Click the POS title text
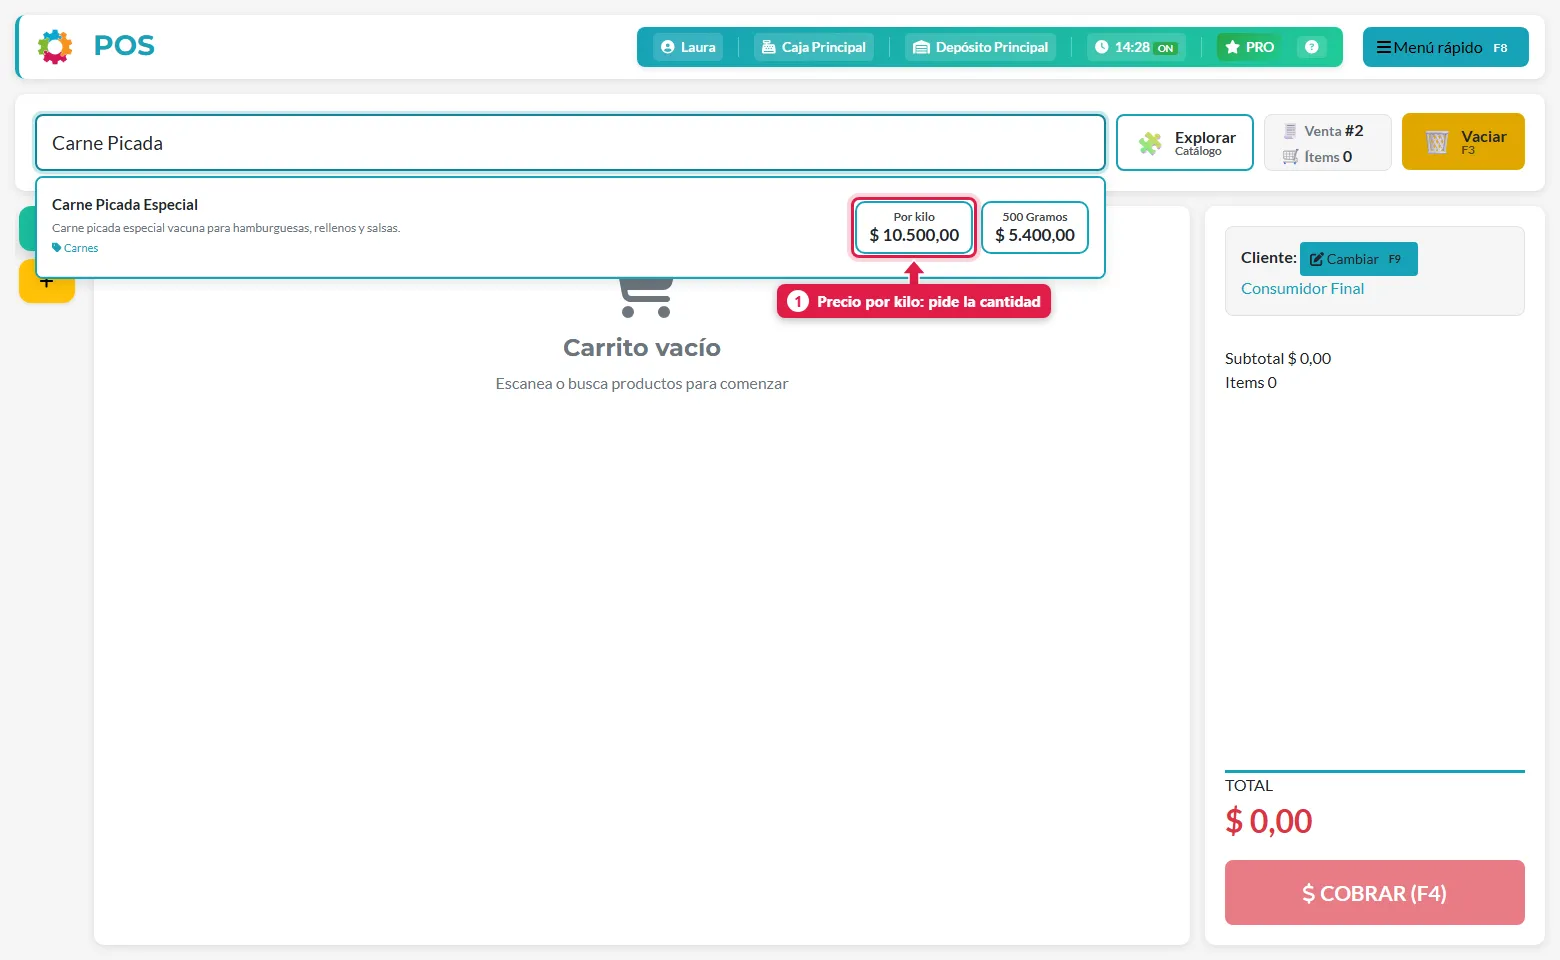Viewport: 1560px width, 960px height. coord(124,46)
